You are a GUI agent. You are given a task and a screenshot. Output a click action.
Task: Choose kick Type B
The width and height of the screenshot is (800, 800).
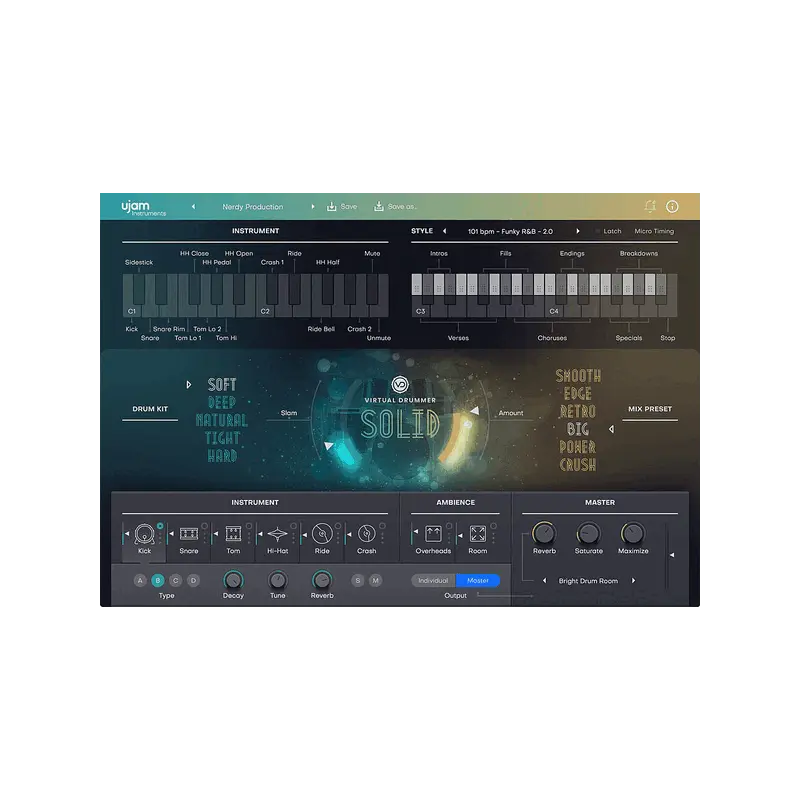(158, 581)
